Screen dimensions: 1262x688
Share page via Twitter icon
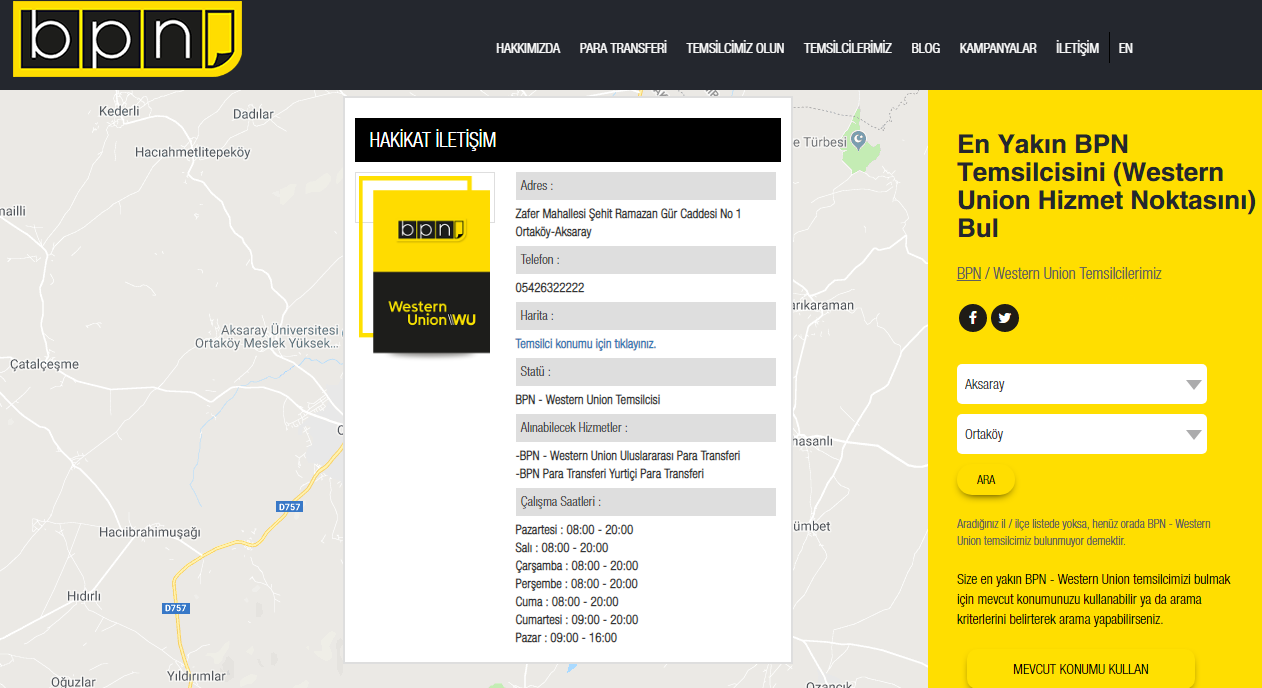(x=1005, y=318)
